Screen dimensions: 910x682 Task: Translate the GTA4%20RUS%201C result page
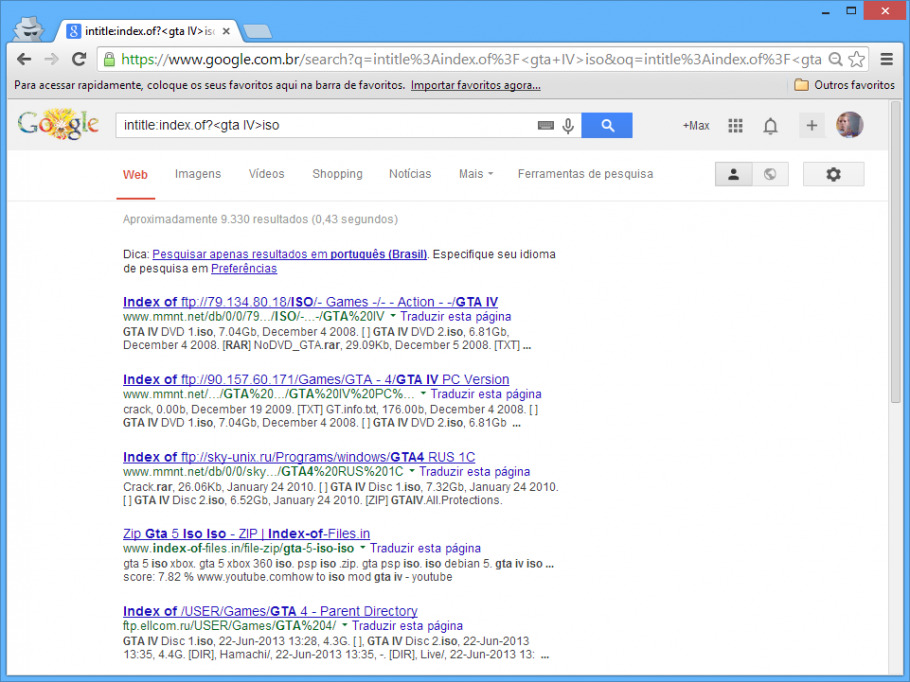pos(475,472)
